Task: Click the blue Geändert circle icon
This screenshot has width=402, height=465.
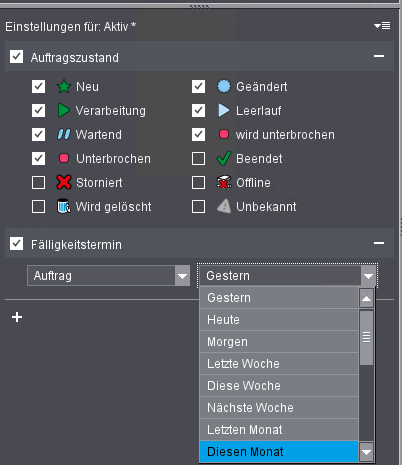Action: [224, 86]
